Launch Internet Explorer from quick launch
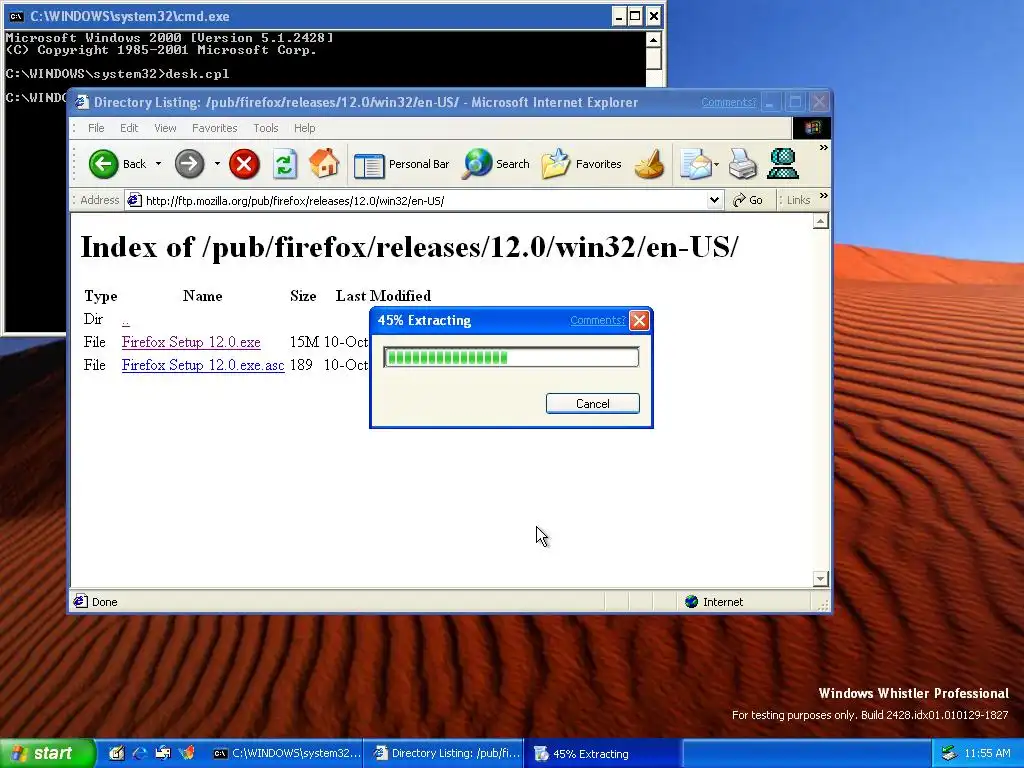1024x768 pixels. click(140, 753)
